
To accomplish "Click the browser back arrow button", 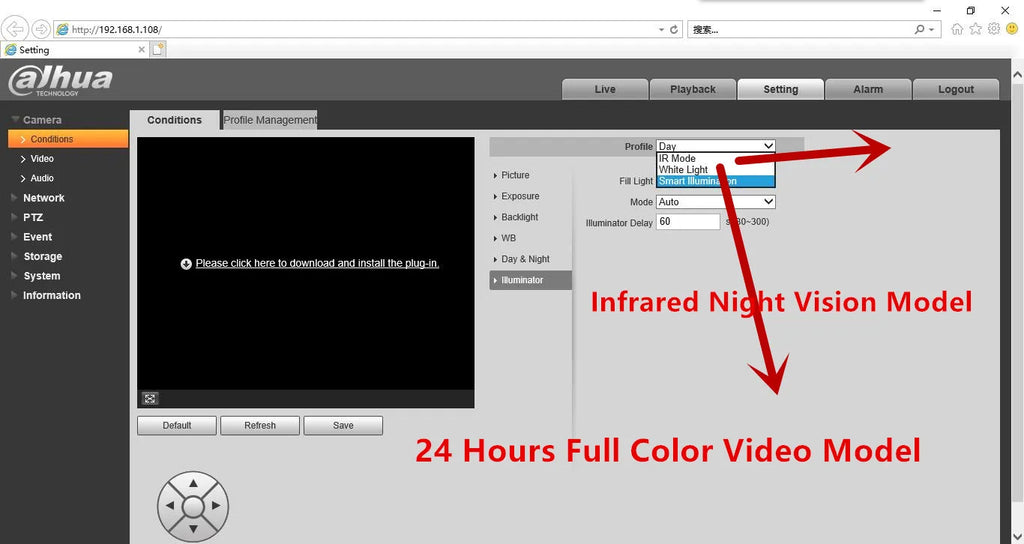I will pos(16,30).
